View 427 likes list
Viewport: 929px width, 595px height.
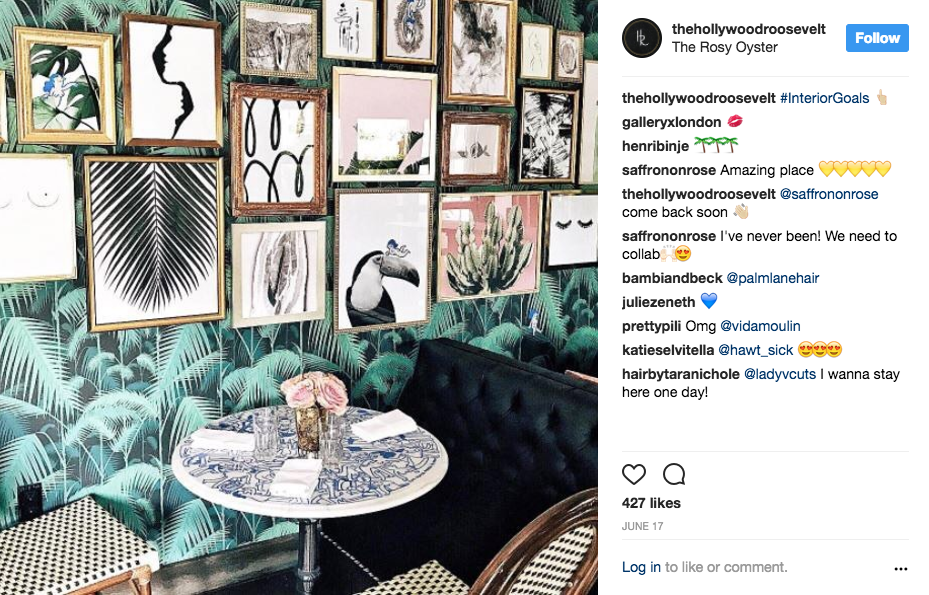tap(651, 503)
